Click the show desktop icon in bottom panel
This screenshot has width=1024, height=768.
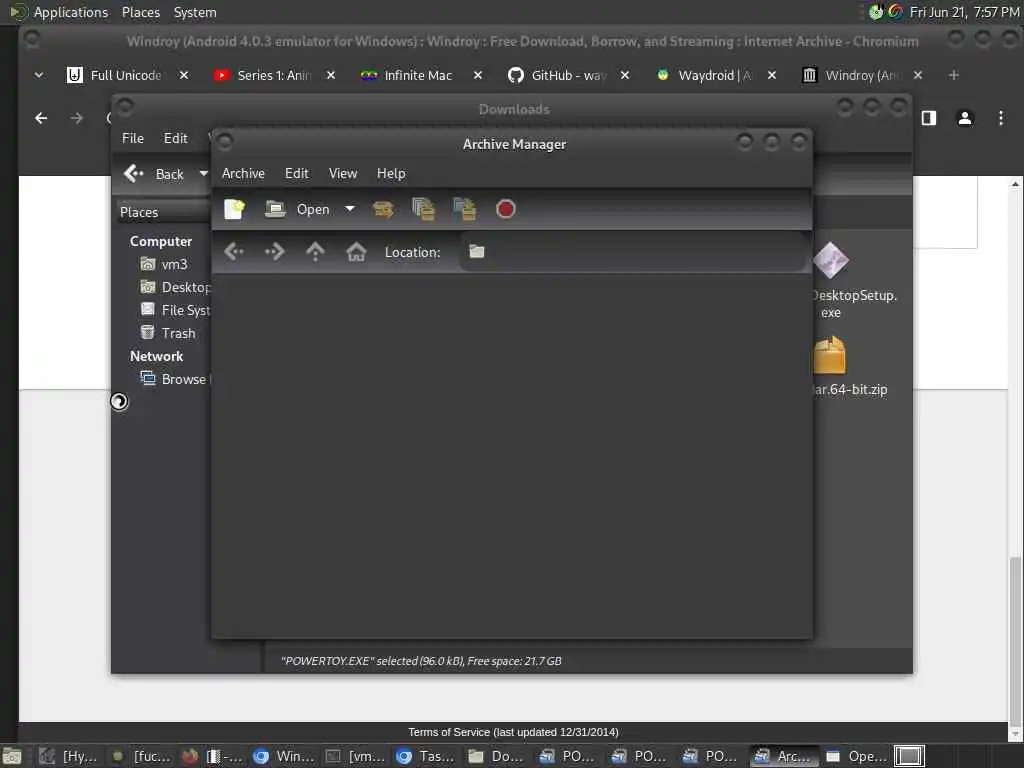(x=12, y=756)
